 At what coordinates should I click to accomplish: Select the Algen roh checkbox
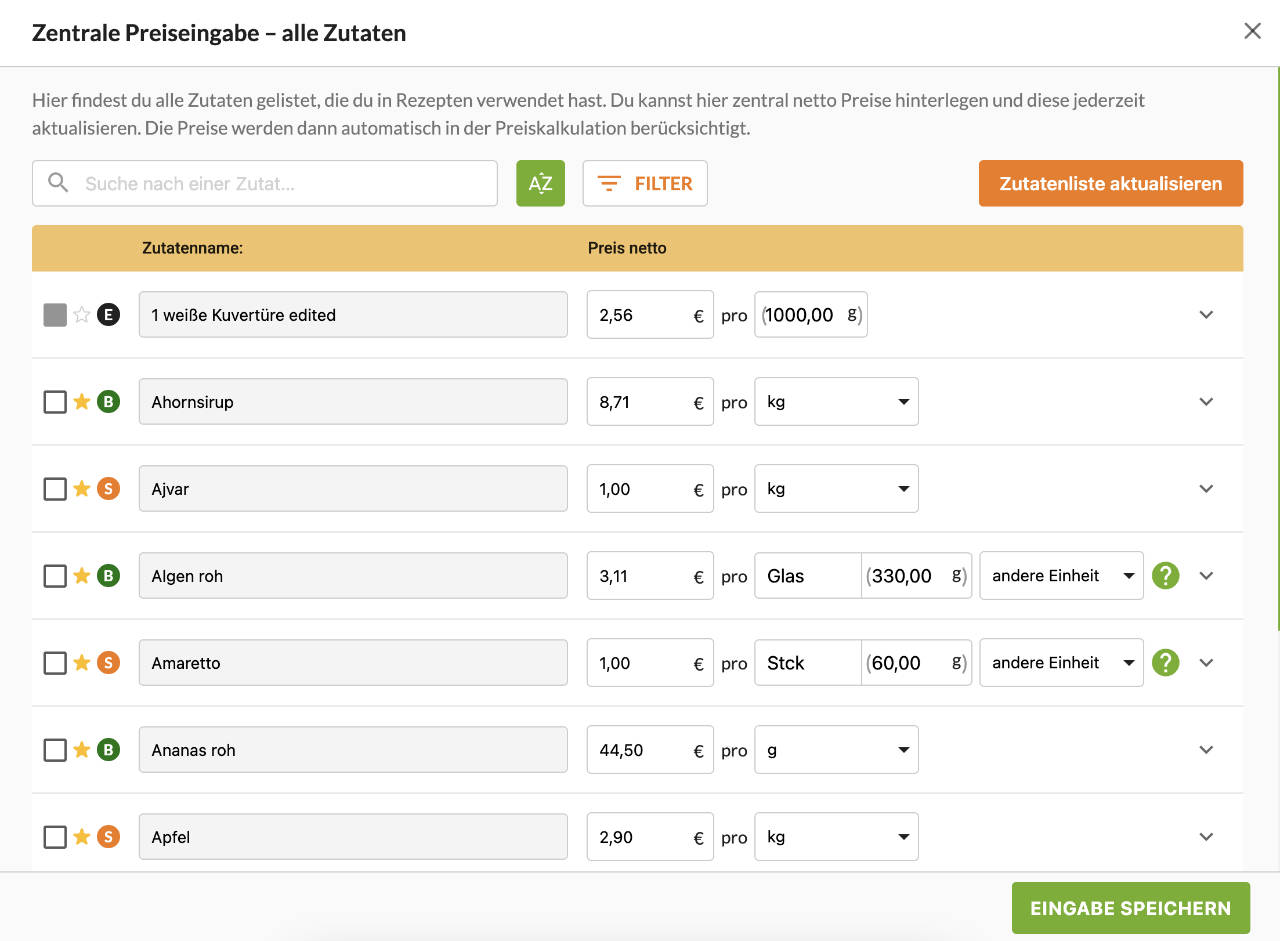click(55, 576)
